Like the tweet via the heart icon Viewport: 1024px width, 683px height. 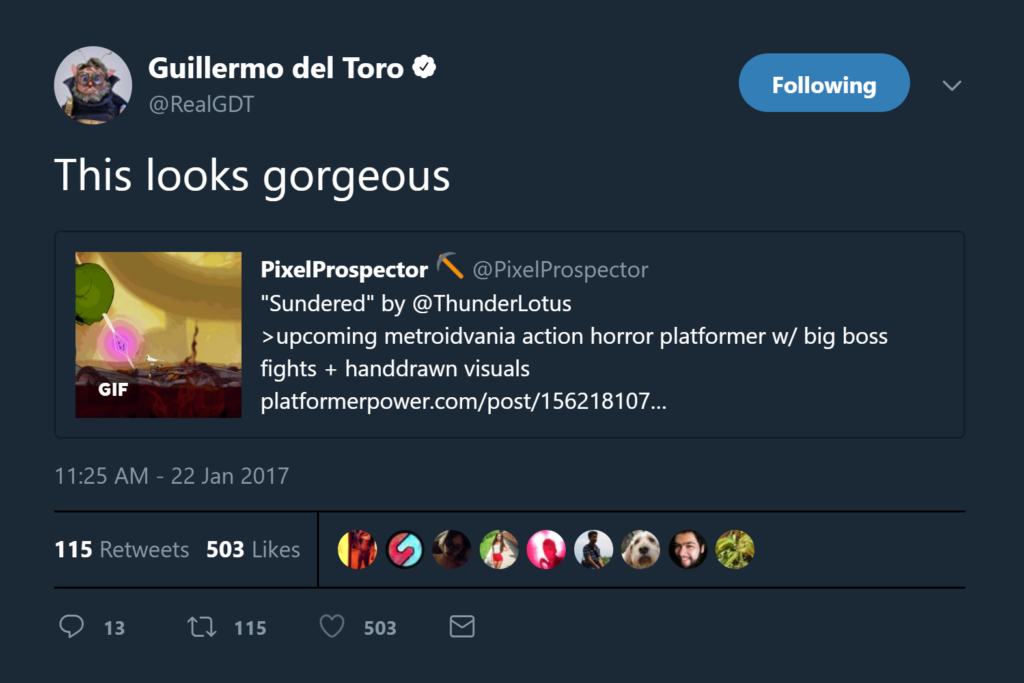pos(331,626)
